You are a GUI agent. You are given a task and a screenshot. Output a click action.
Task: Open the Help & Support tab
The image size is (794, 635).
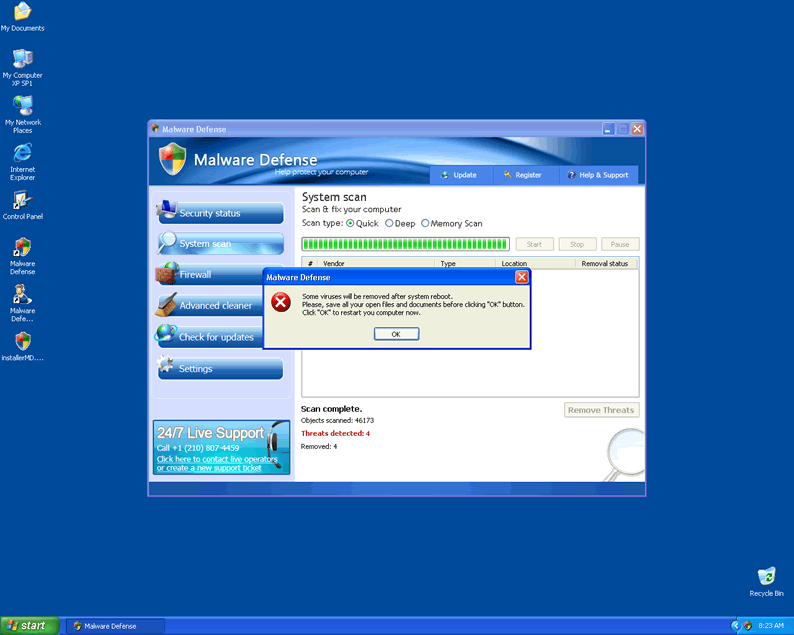coord(598,175)
